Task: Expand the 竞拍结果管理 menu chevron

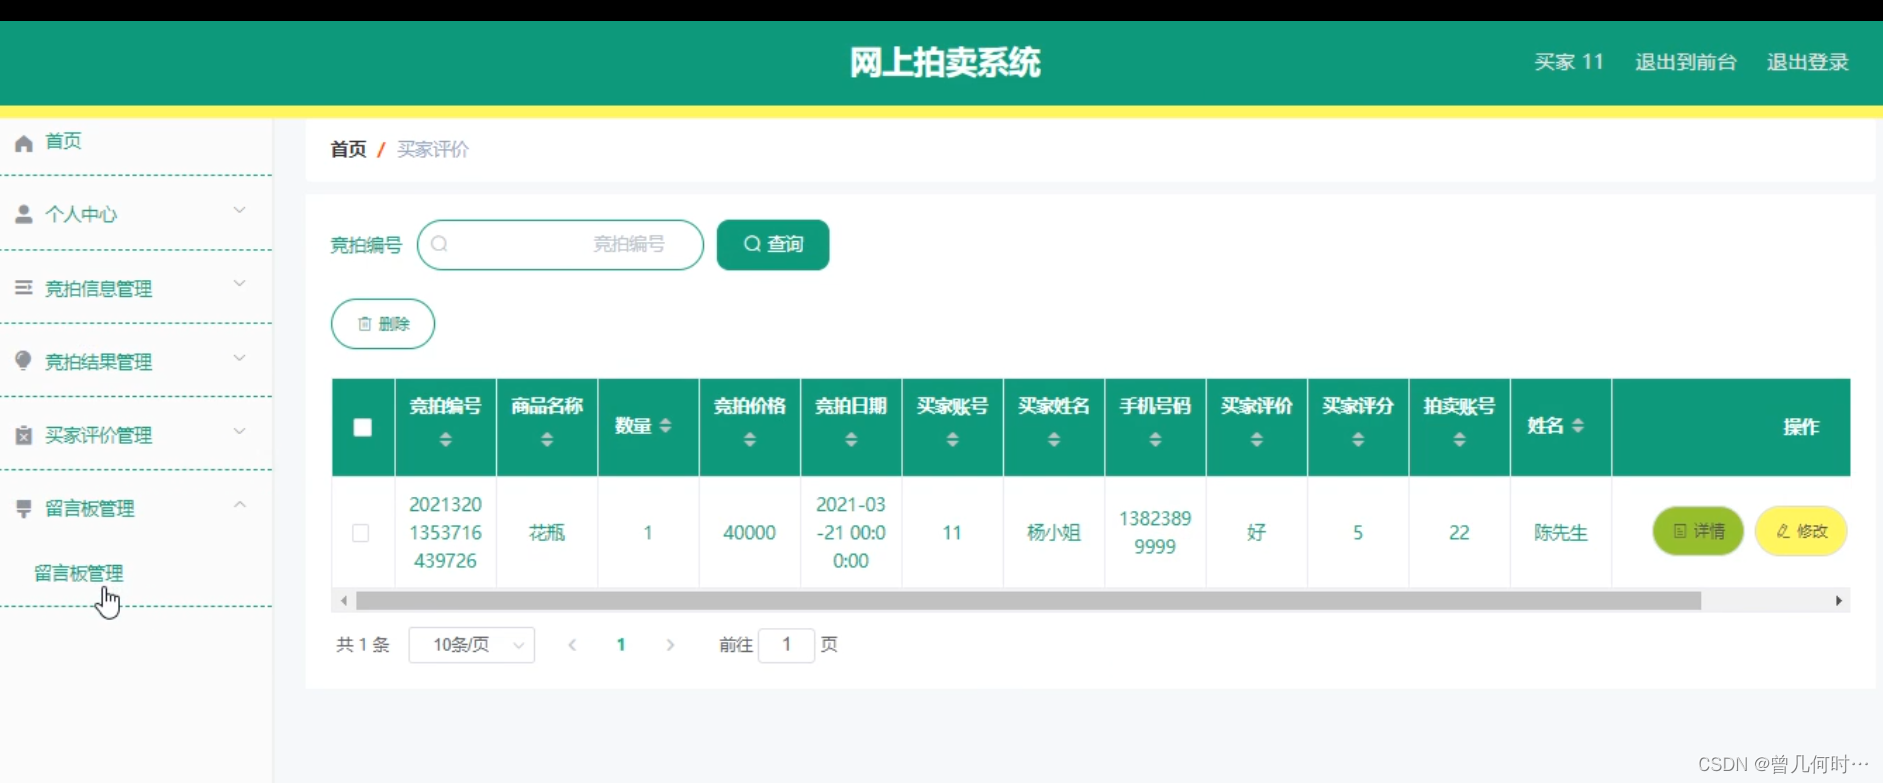Action: (240, 358)
